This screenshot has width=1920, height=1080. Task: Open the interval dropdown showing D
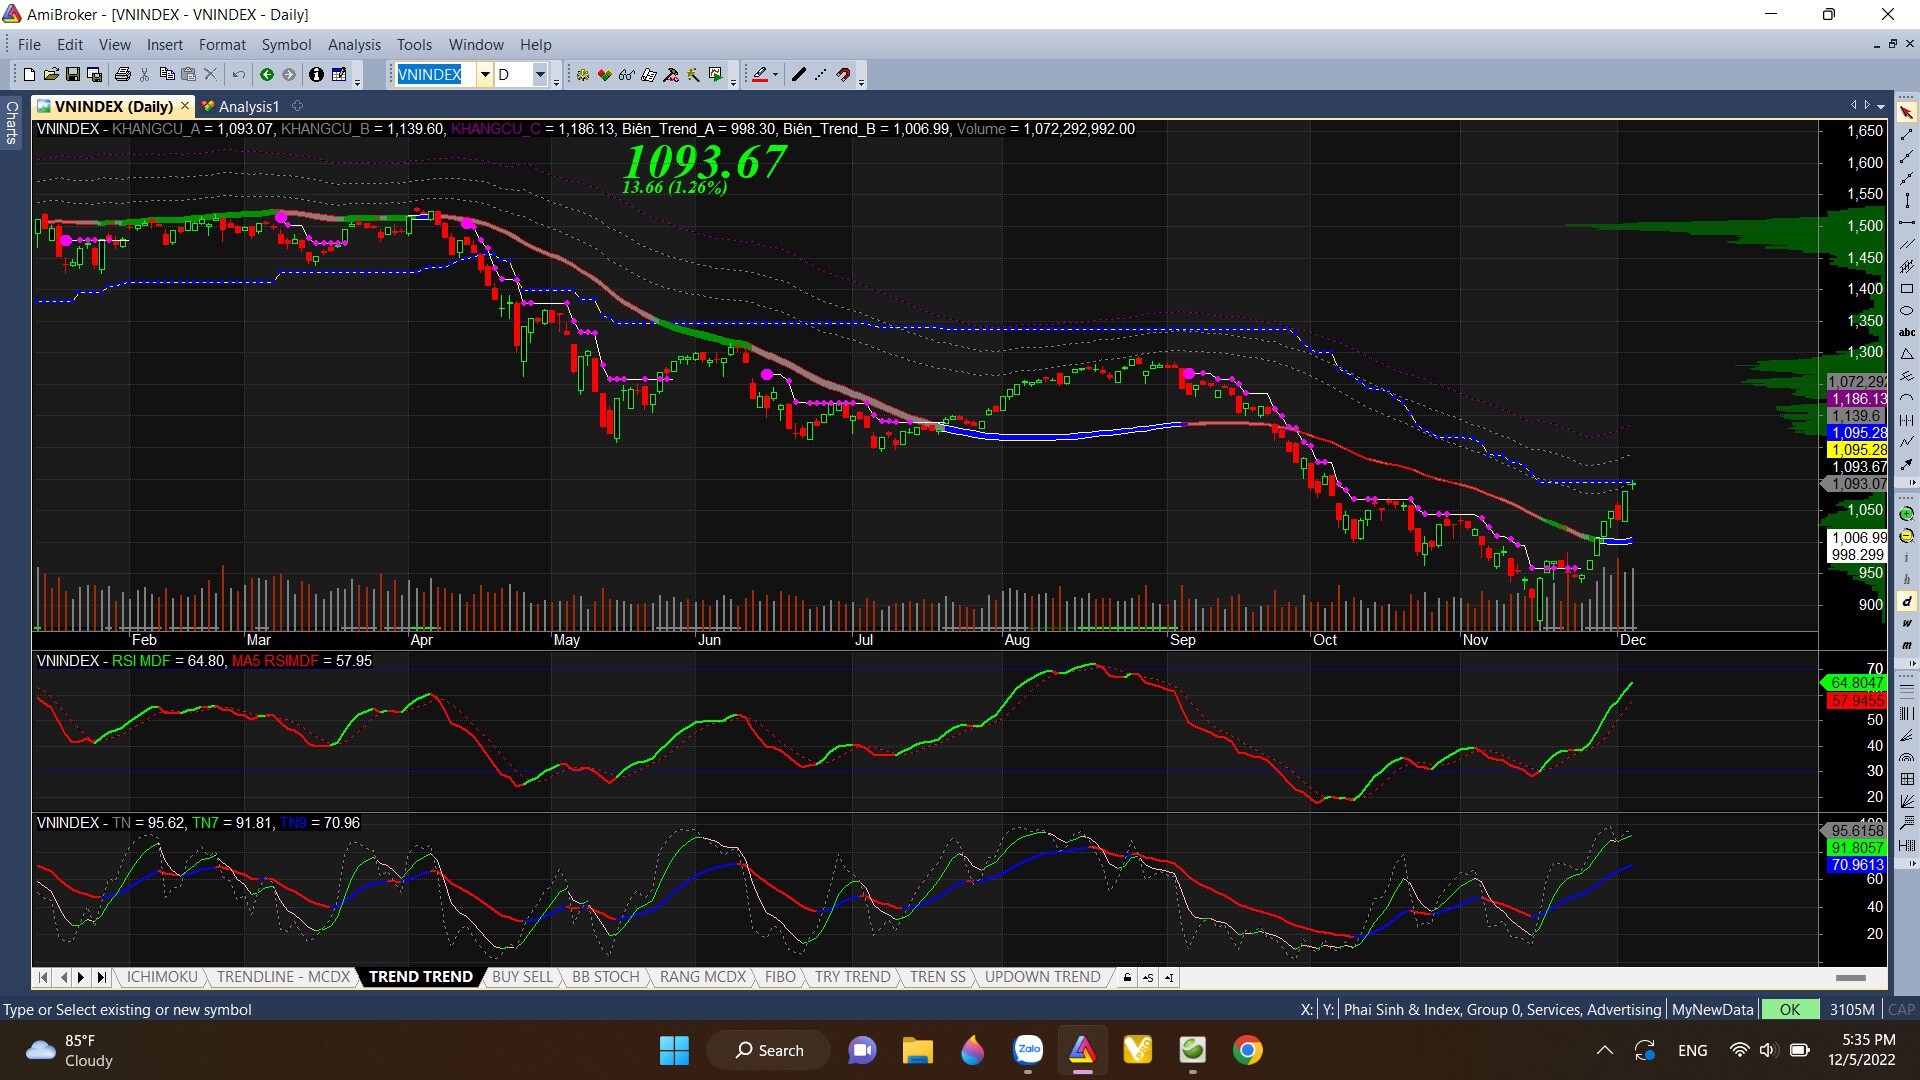point(540,74)
